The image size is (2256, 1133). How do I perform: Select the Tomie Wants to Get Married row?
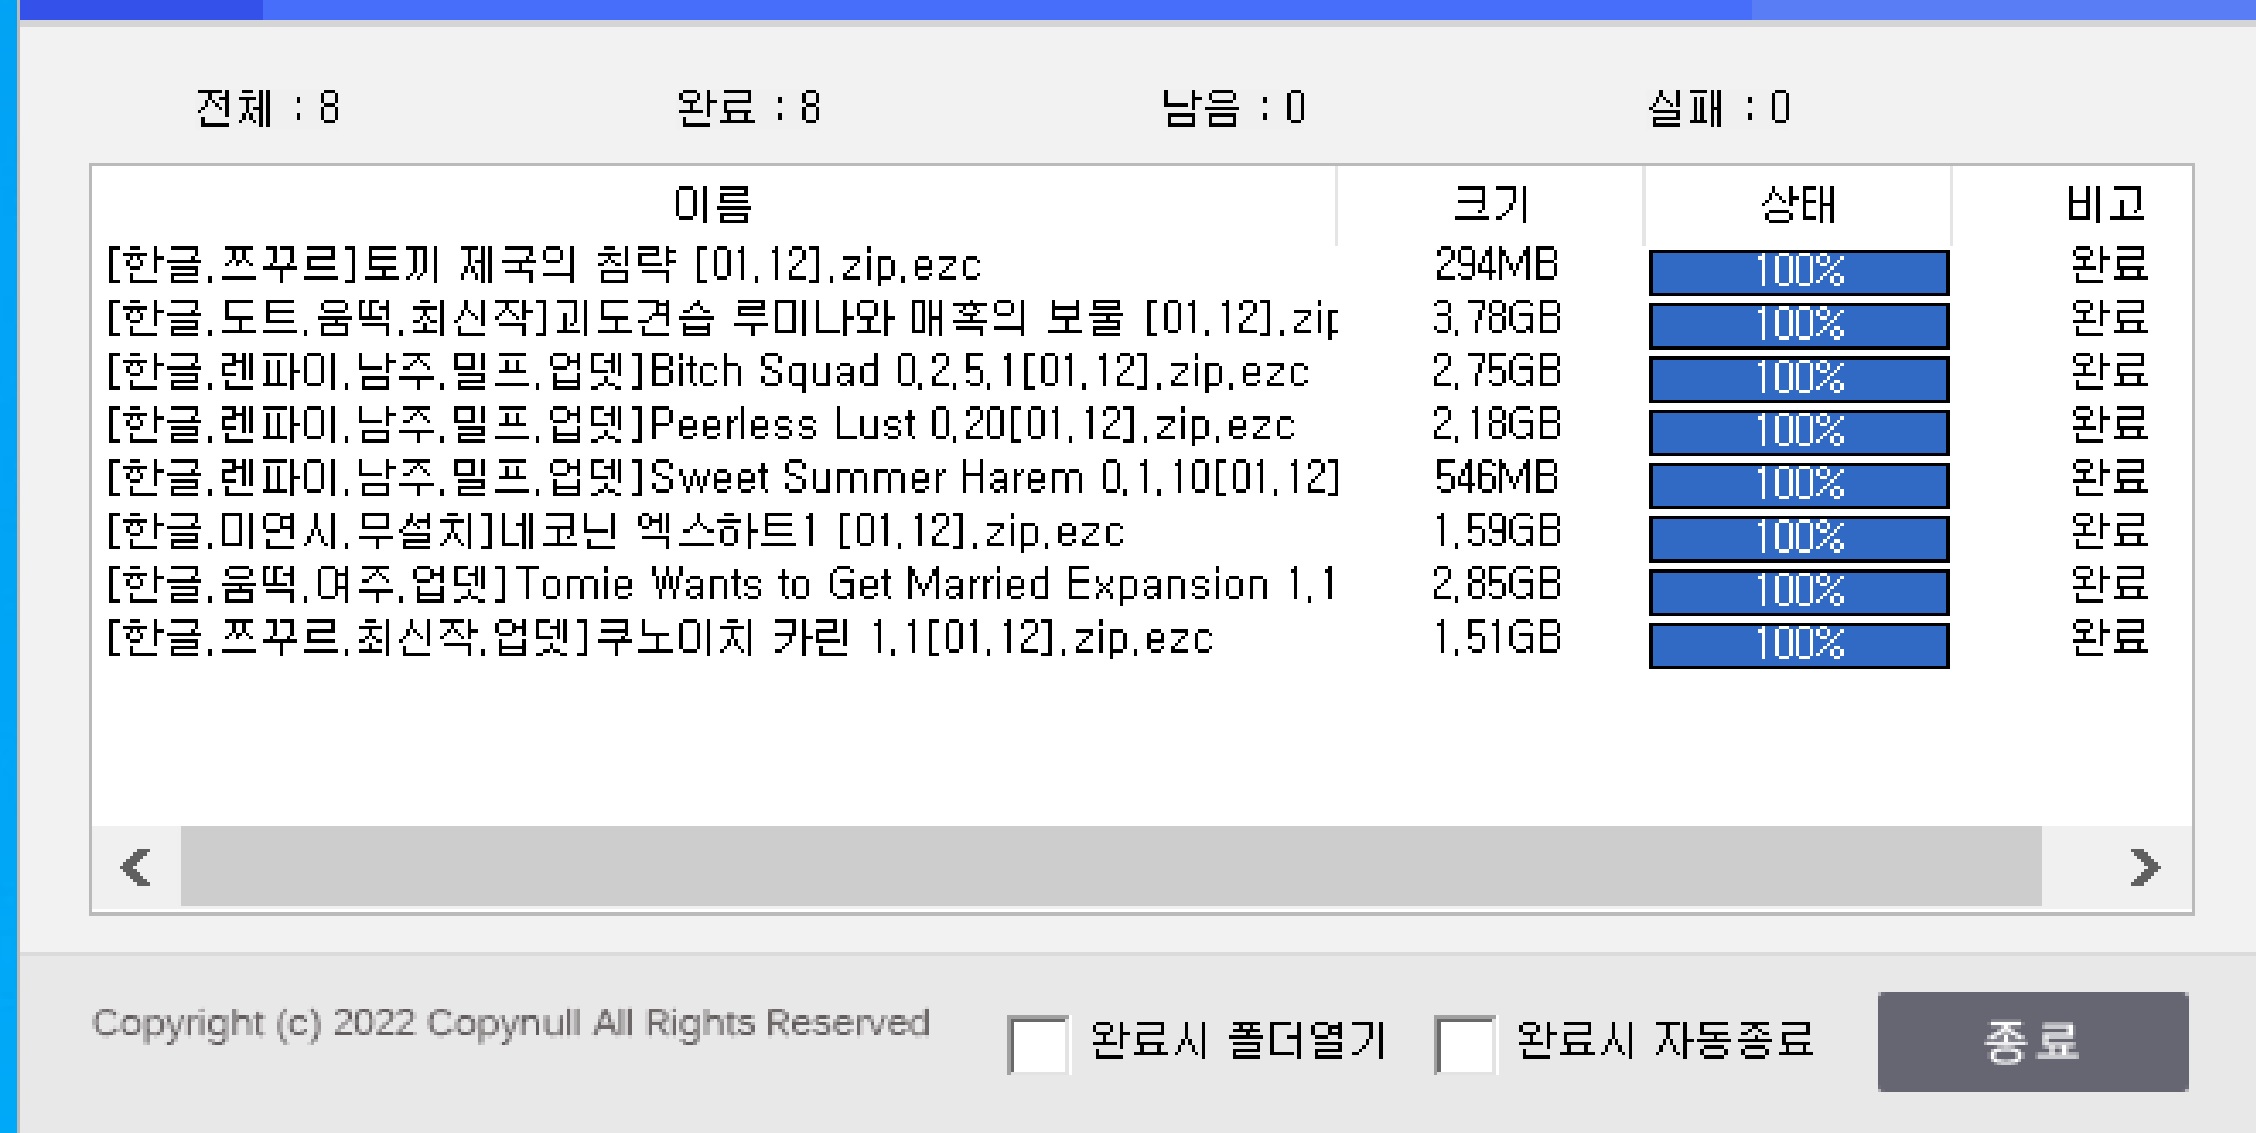pyautogui.click(x=720, y=585)
